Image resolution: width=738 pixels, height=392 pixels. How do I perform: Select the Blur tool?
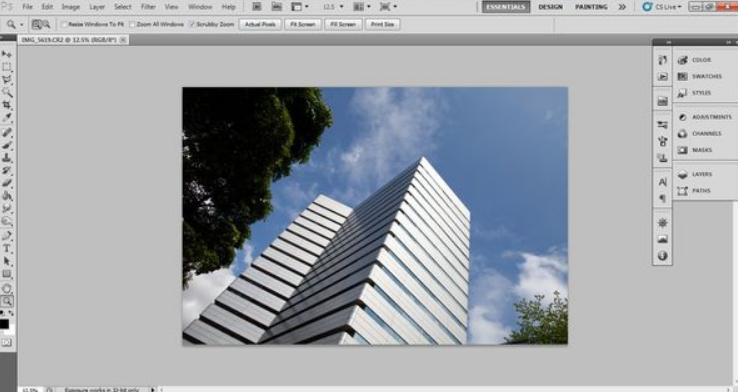coord(7,208)
